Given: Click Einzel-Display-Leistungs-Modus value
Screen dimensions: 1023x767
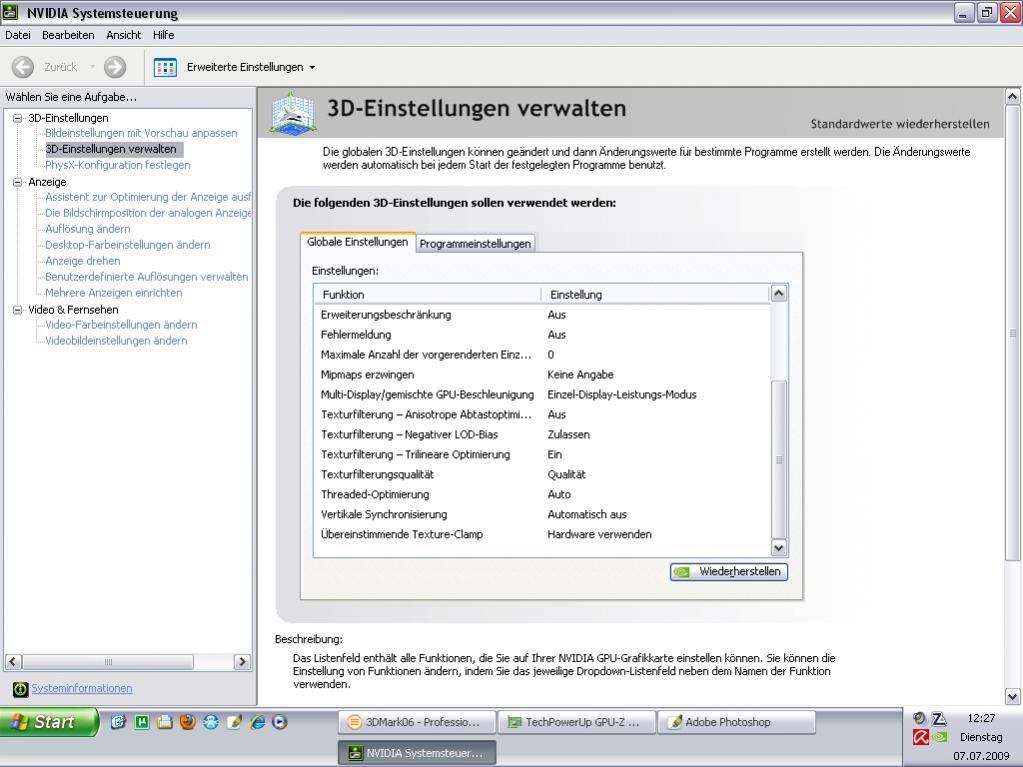Looking at the screenshot, I should pyautogui.click(x=622, y=395).
